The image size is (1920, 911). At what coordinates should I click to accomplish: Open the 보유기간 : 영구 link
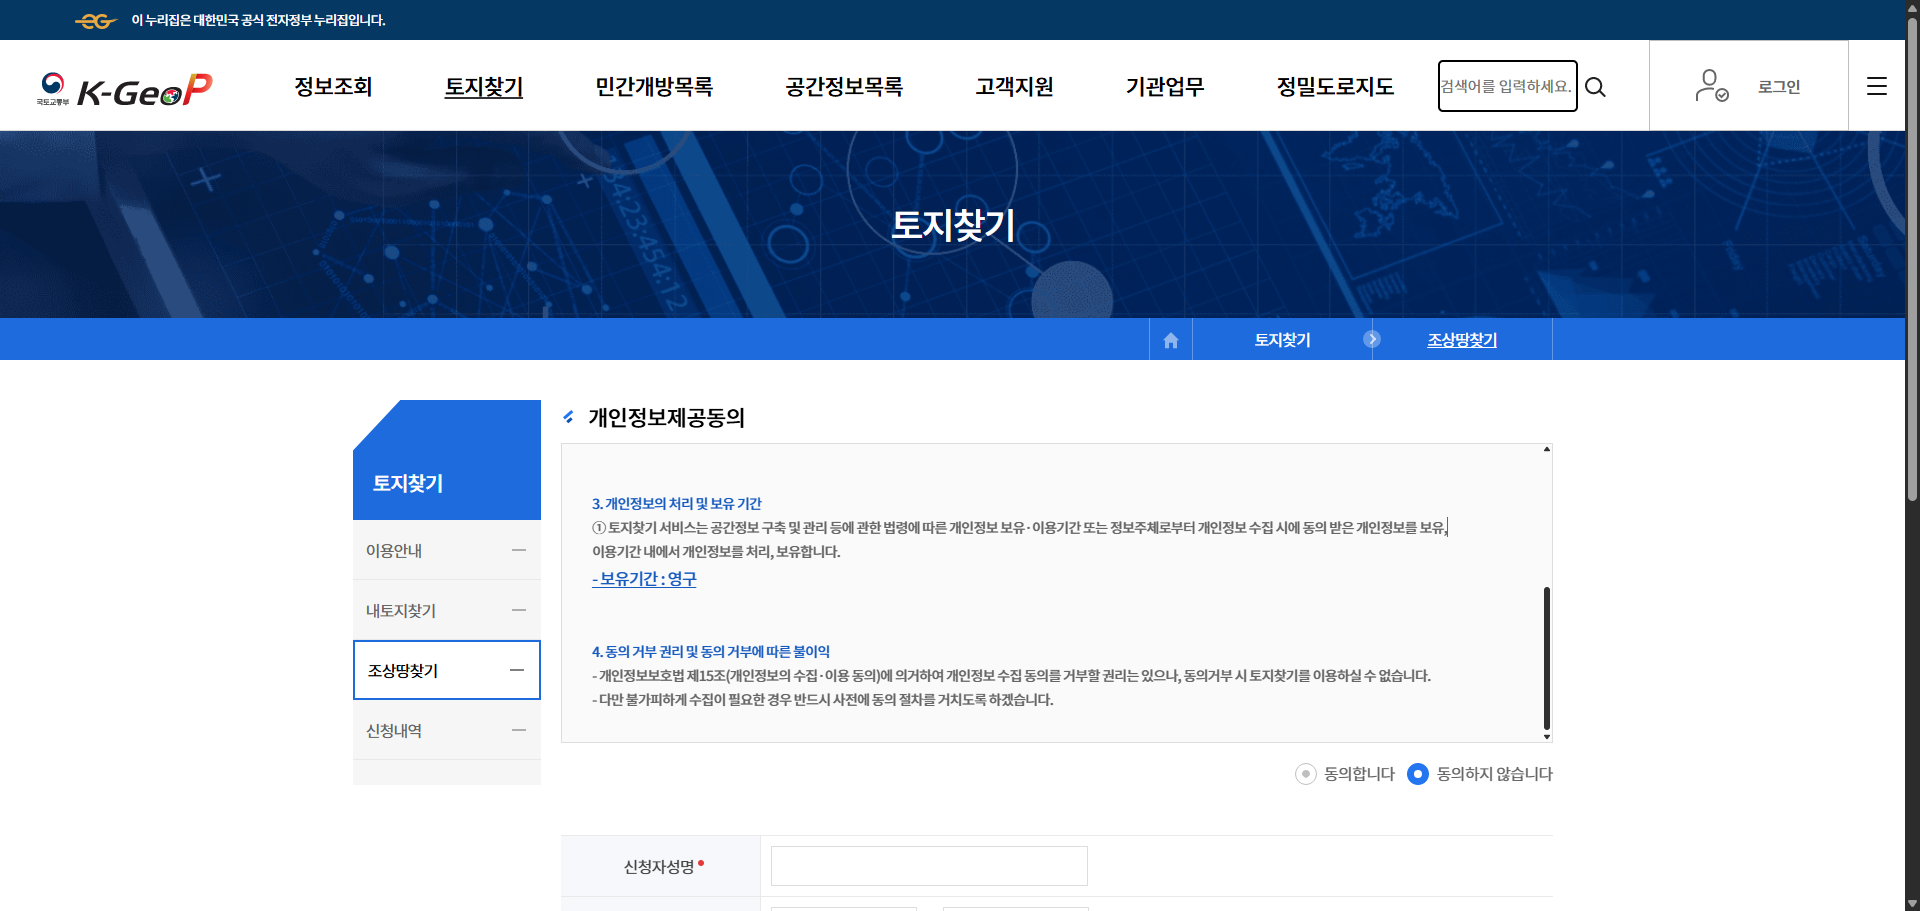point(644,579)
